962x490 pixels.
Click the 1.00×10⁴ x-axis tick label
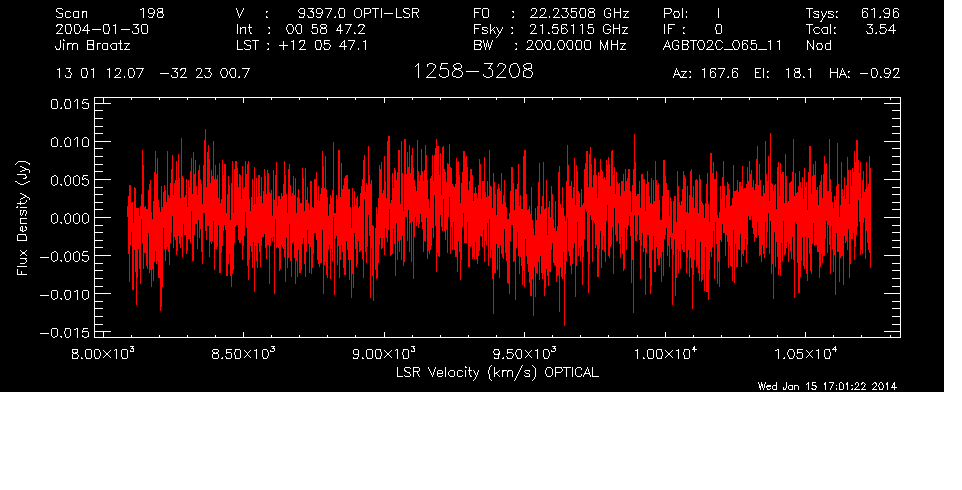665,354
